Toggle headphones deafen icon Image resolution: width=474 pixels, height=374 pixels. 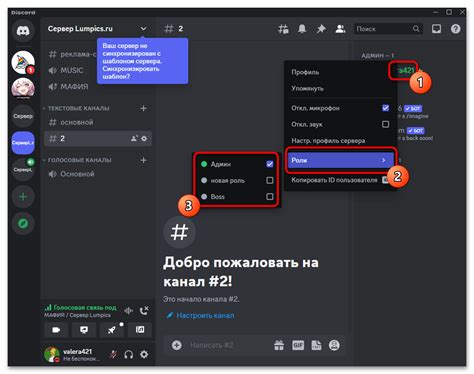click(129, 355)
